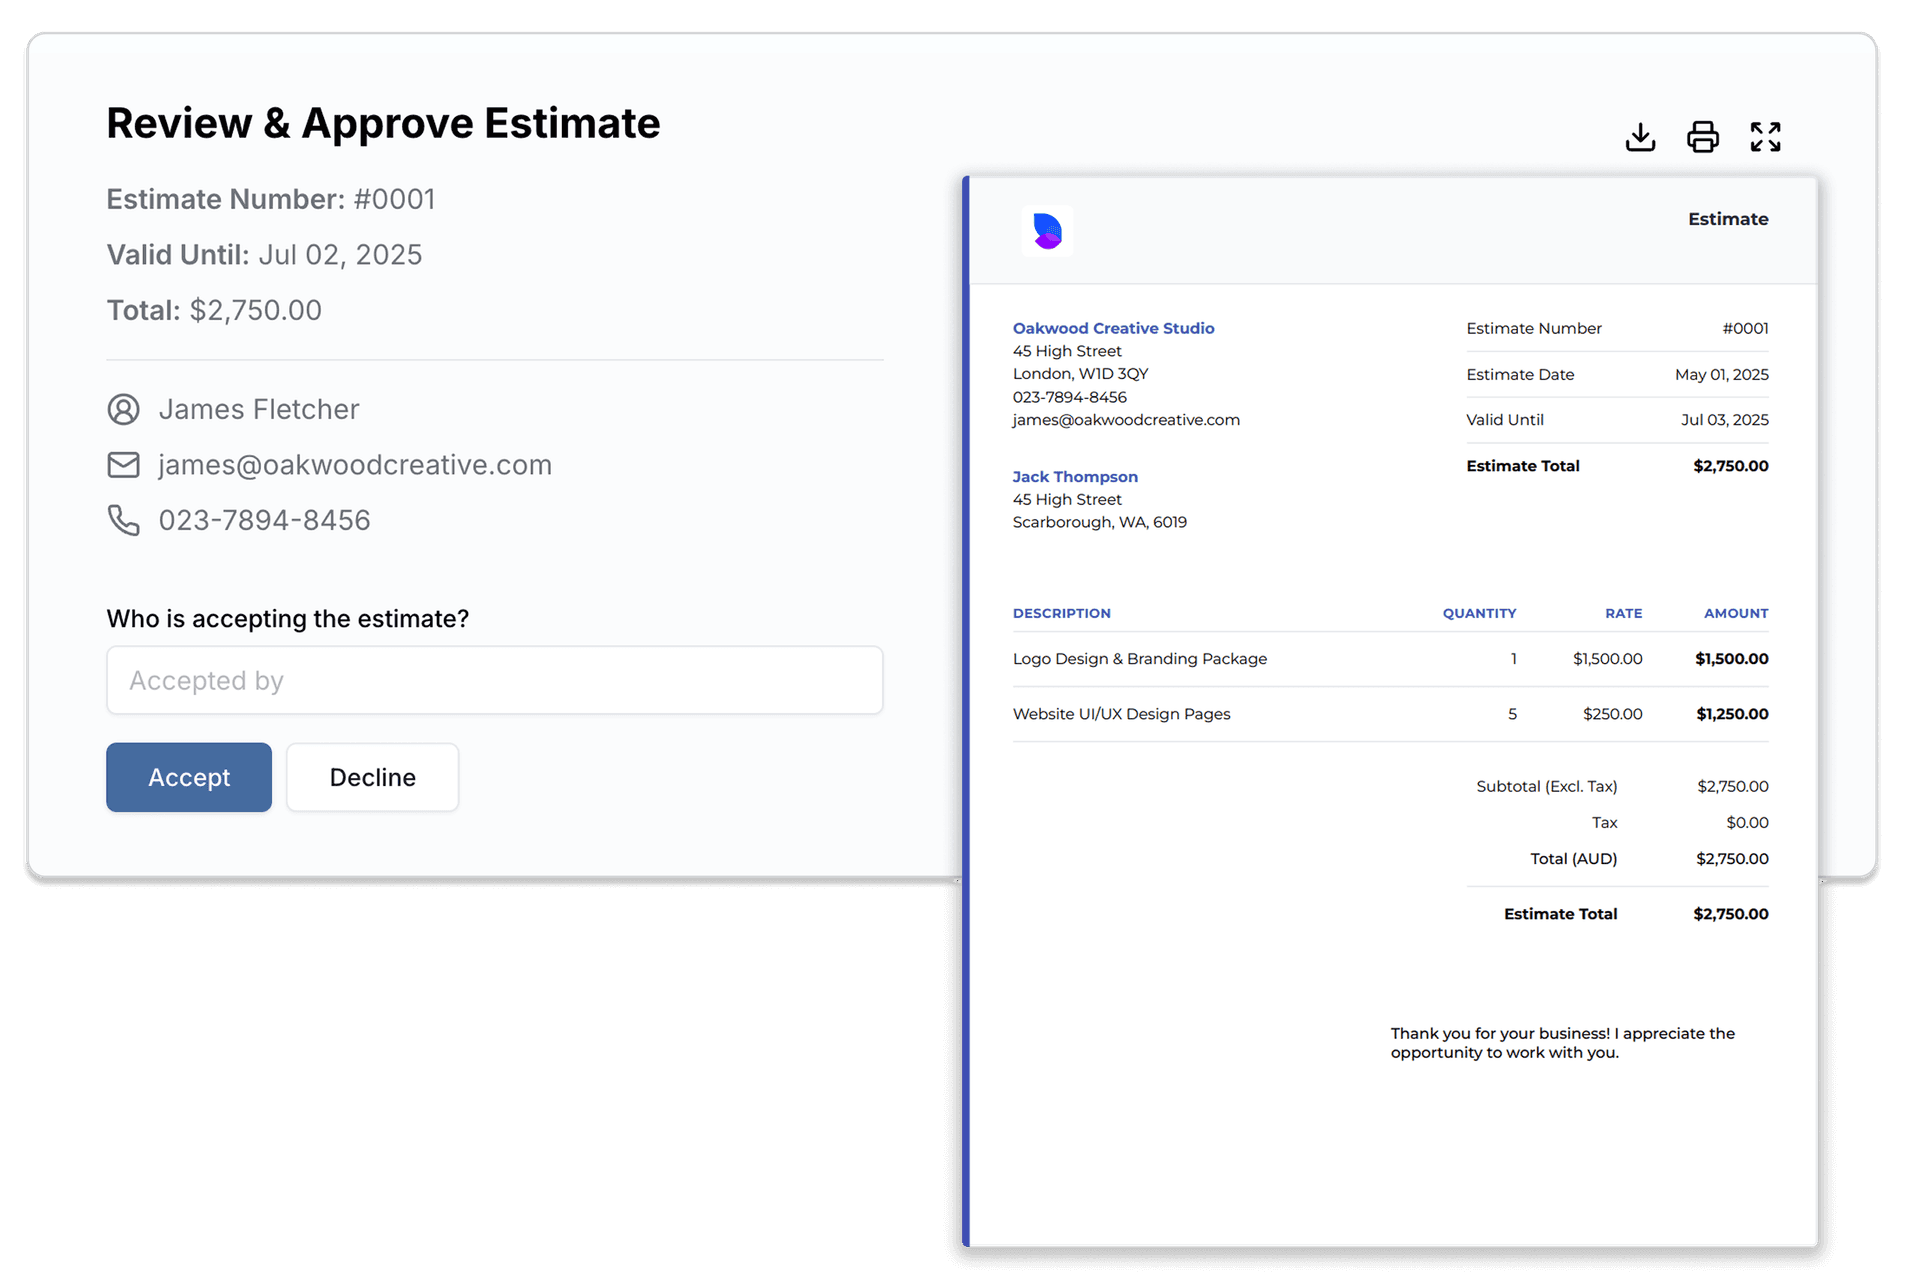This screenshot has width=1920, height=1280.
Task: Click the company logo in the estimate header
Action: [1047, 231]
